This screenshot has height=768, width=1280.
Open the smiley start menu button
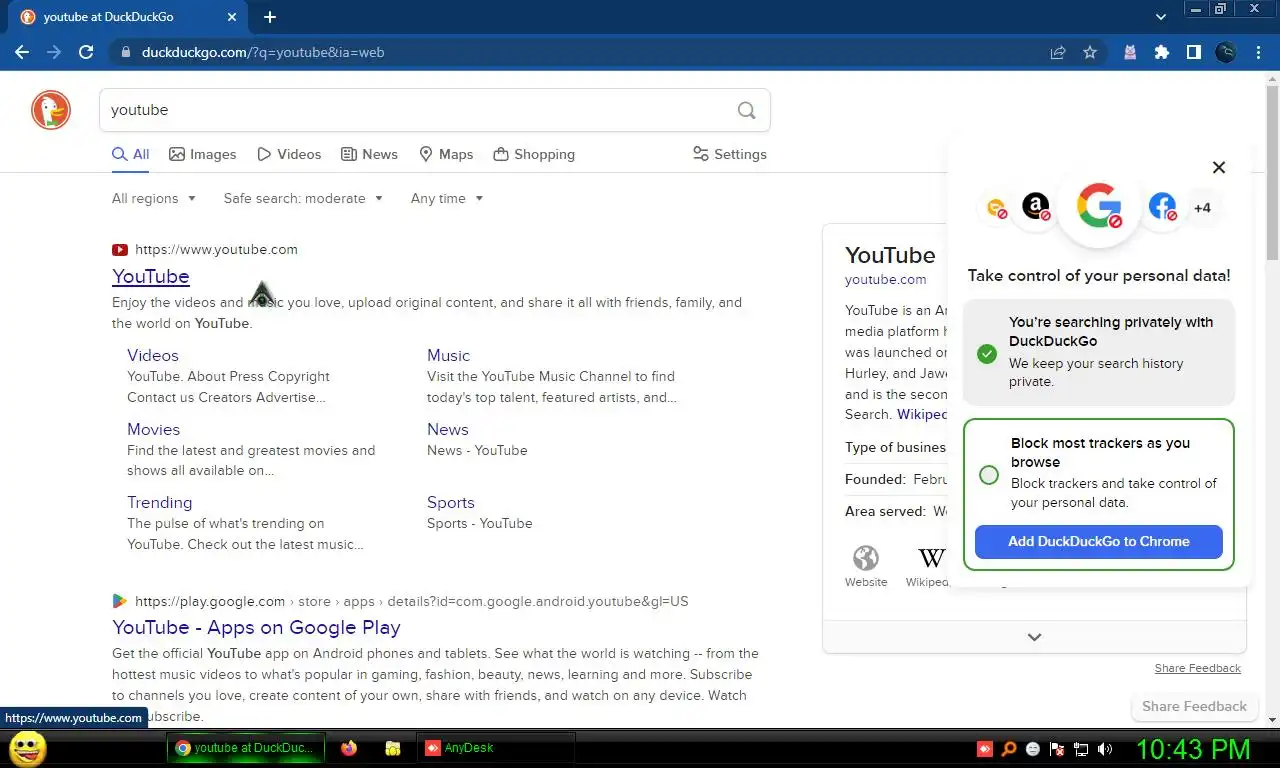coord(27,748)
